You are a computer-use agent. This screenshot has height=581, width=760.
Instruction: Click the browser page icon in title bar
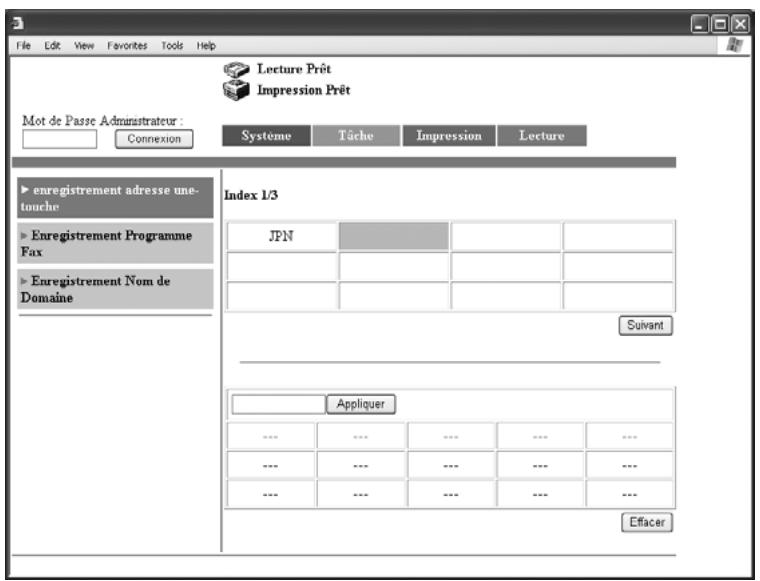pyautogui.click(x=17, y=23)
